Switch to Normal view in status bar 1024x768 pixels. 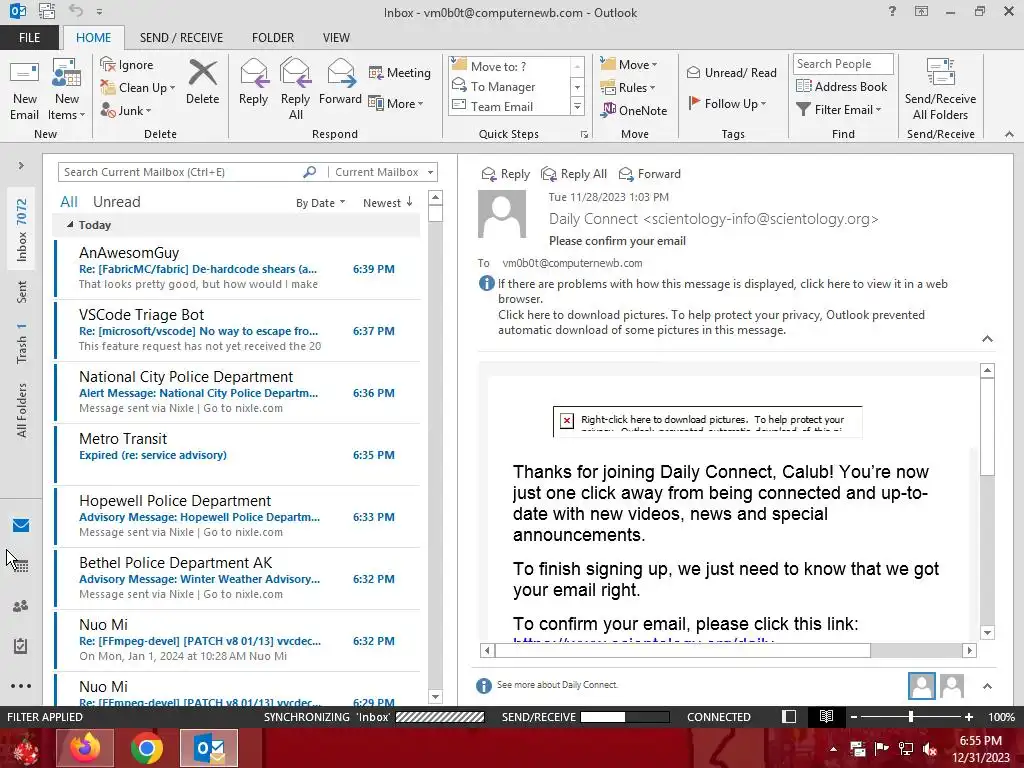coord(789,716)
